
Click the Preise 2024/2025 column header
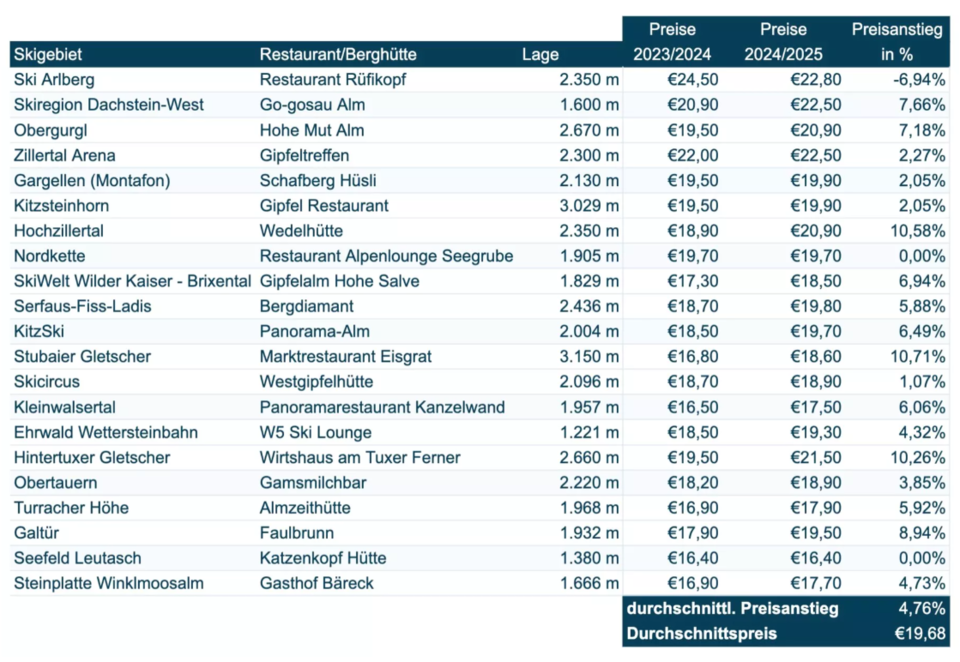click(x=783, y=42)
